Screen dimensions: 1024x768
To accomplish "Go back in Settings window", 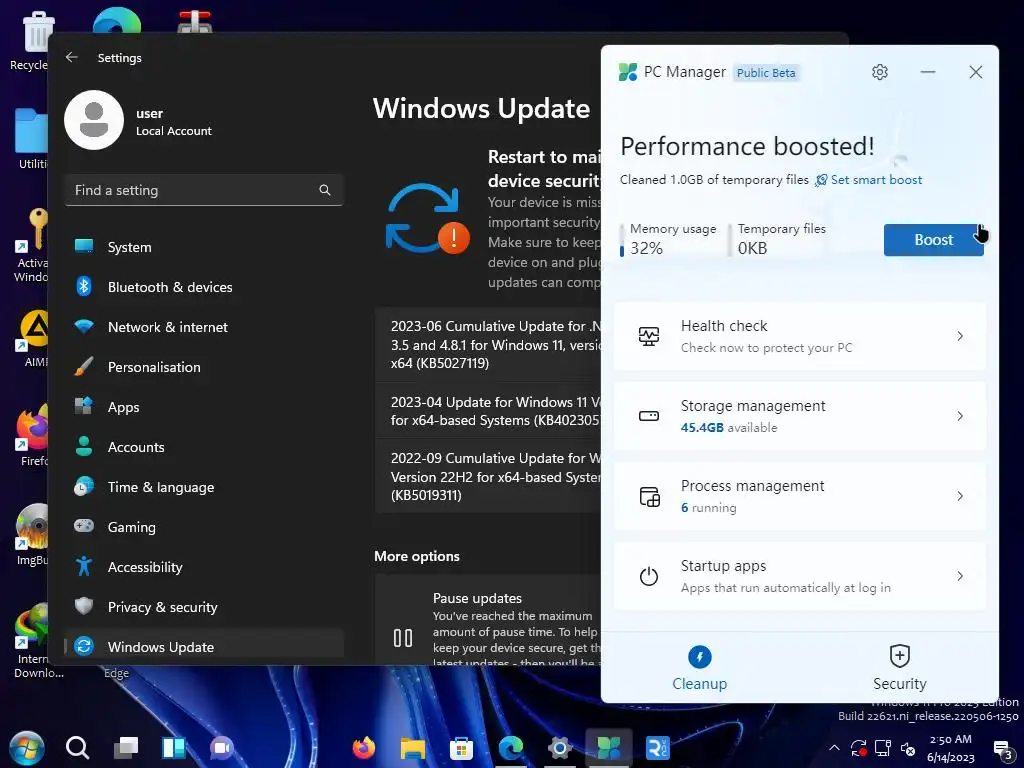I will [x=72, y=57].
